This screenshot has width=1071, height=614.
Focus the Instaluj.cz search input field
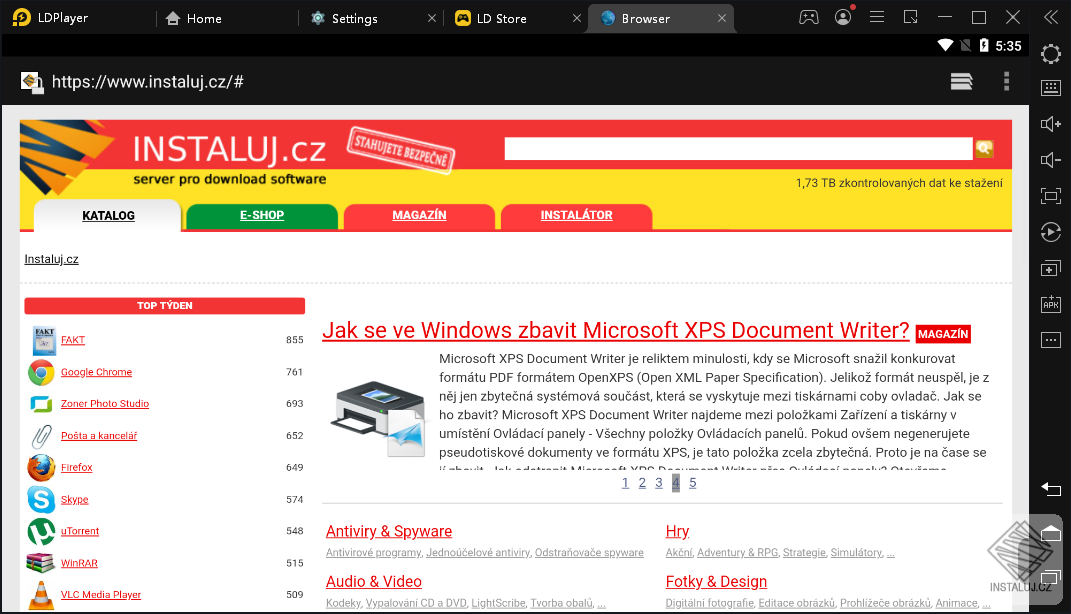coord(738,148)
